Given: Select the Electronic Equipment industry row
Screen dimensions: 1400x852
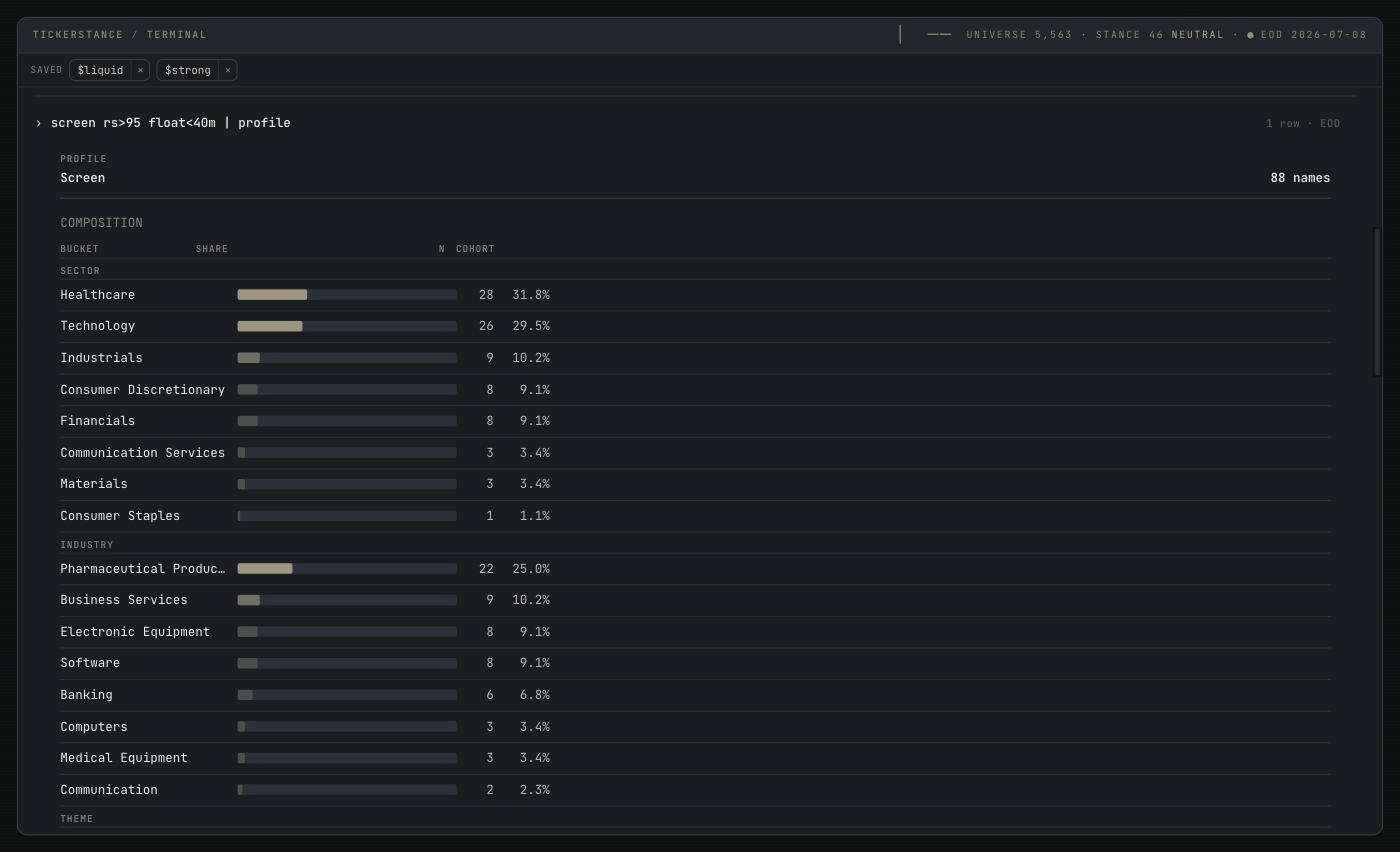Looking at the screenshot, I should coord(695,632).
